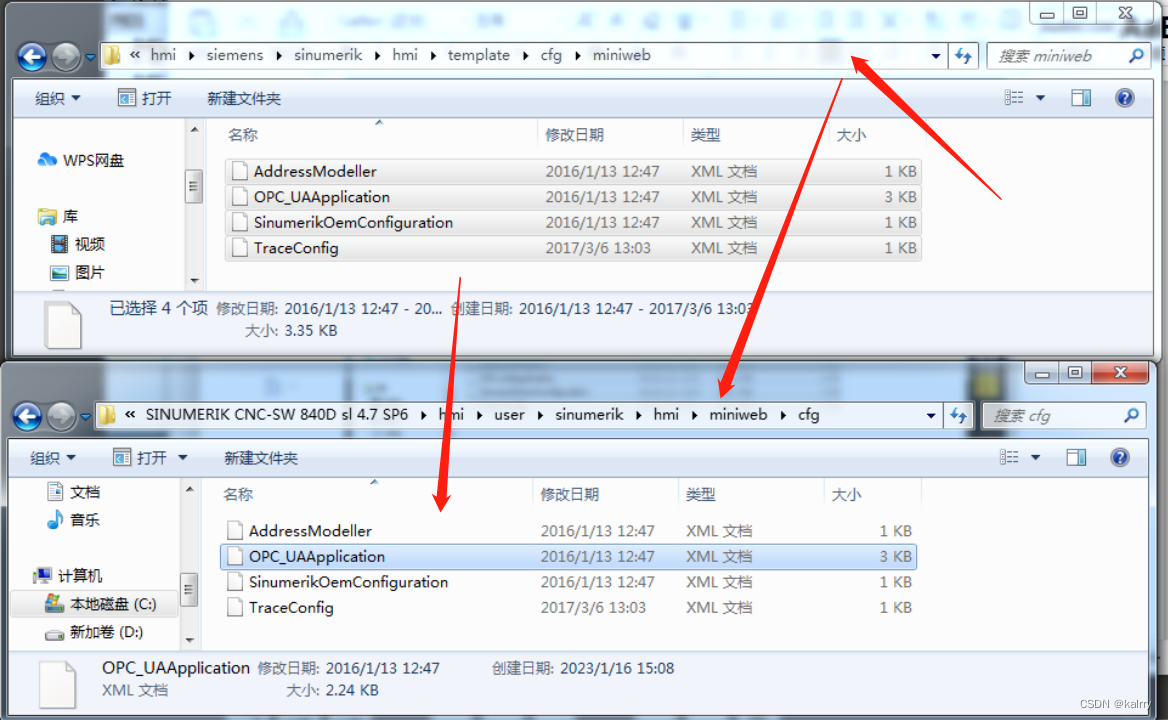Select WPS网盘 in the navigation pane
The image size is (1168, 720).
[x=81, y=160]
